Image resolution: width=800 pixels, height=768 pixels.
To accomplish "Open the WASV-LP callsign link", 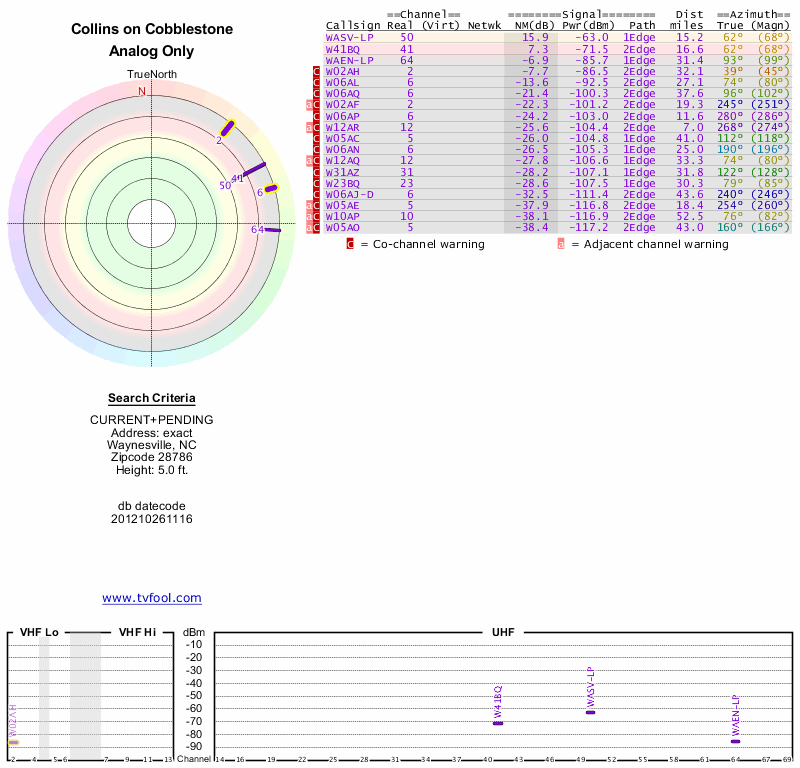I will [x=349, y=37].
